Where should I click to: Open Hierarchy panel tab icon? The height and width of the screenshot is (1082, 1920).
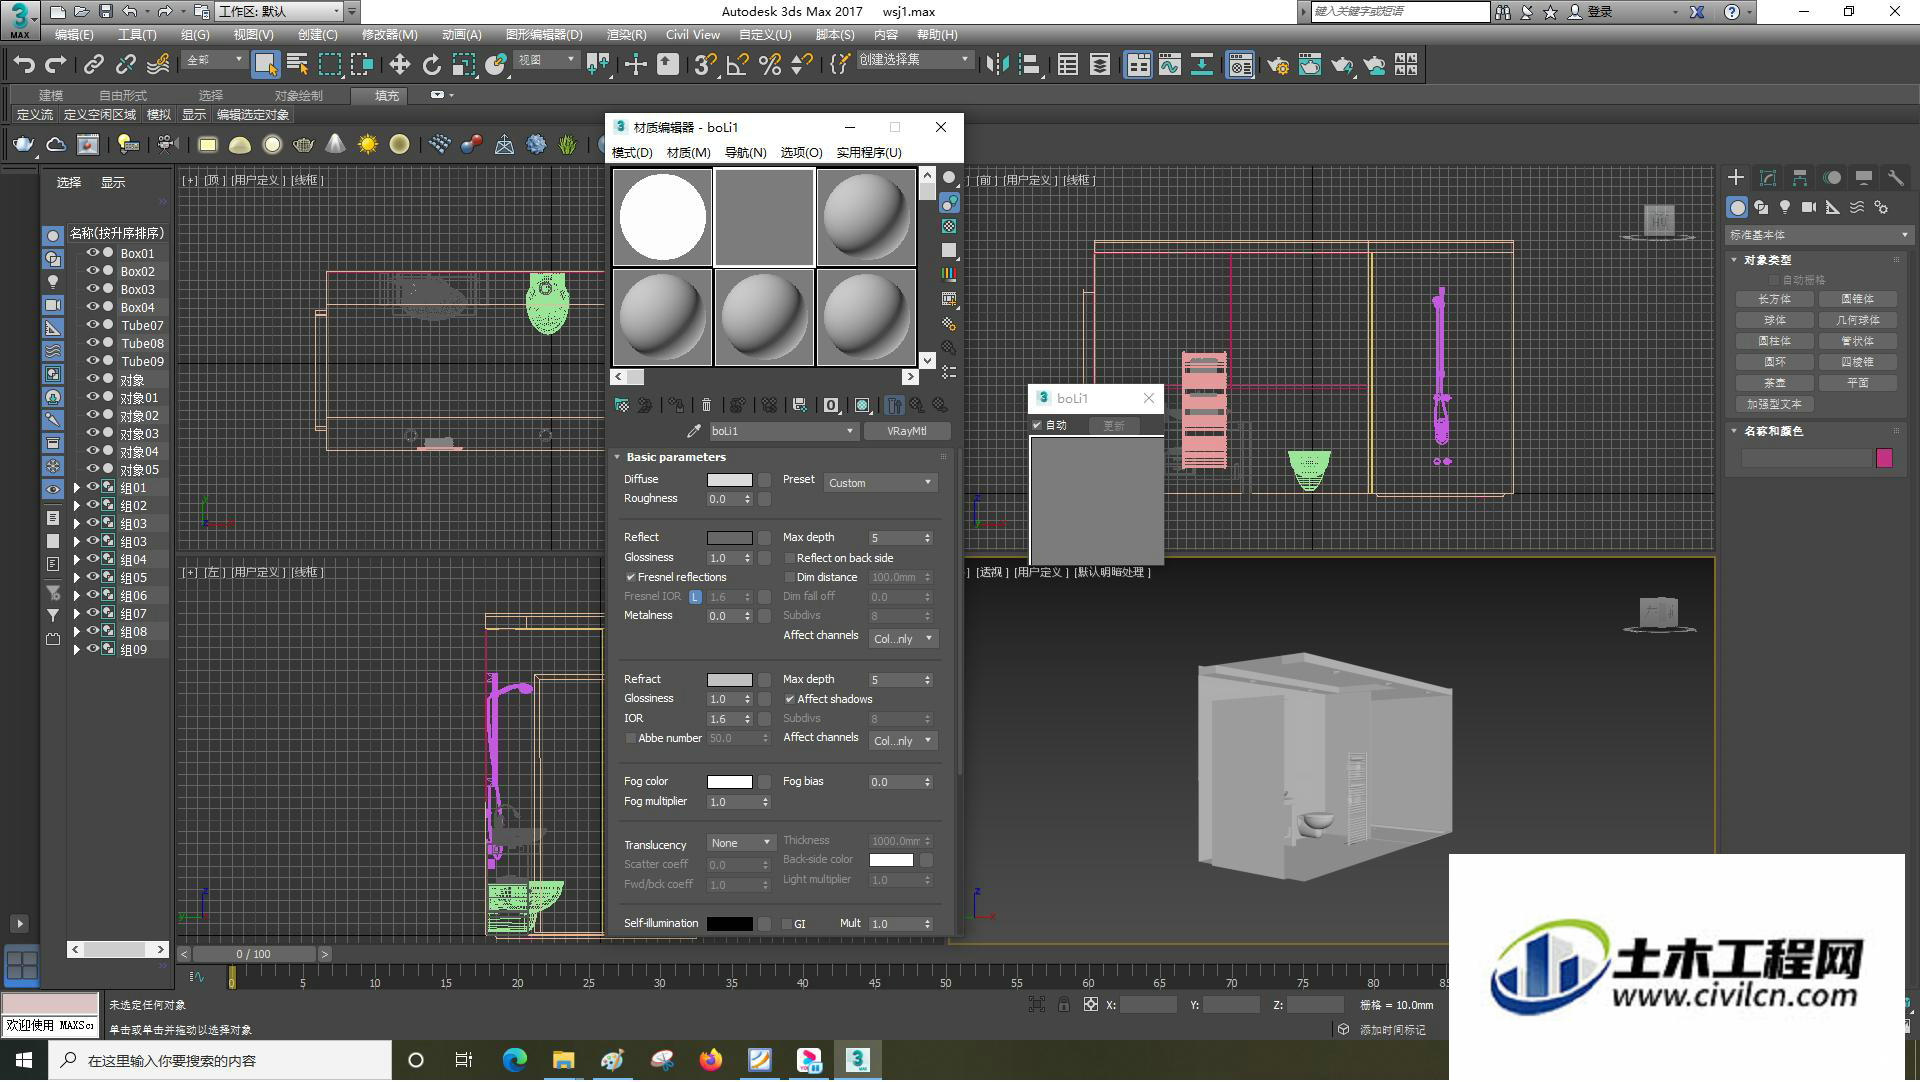1800,178
